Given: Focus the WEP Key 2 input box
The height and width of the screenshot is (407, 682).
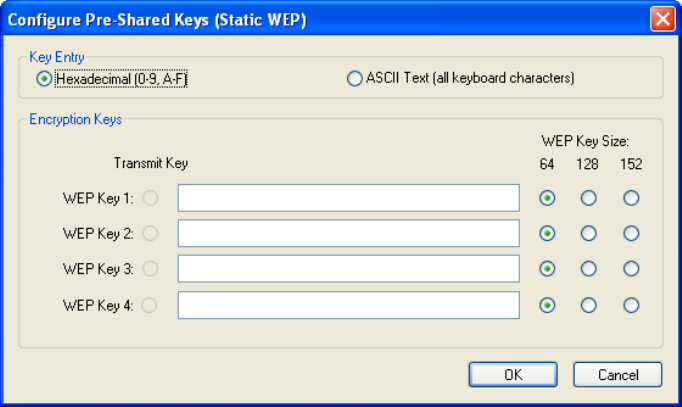Looking at the screenshot, I should pyautogui.click(x=349, y=233).
